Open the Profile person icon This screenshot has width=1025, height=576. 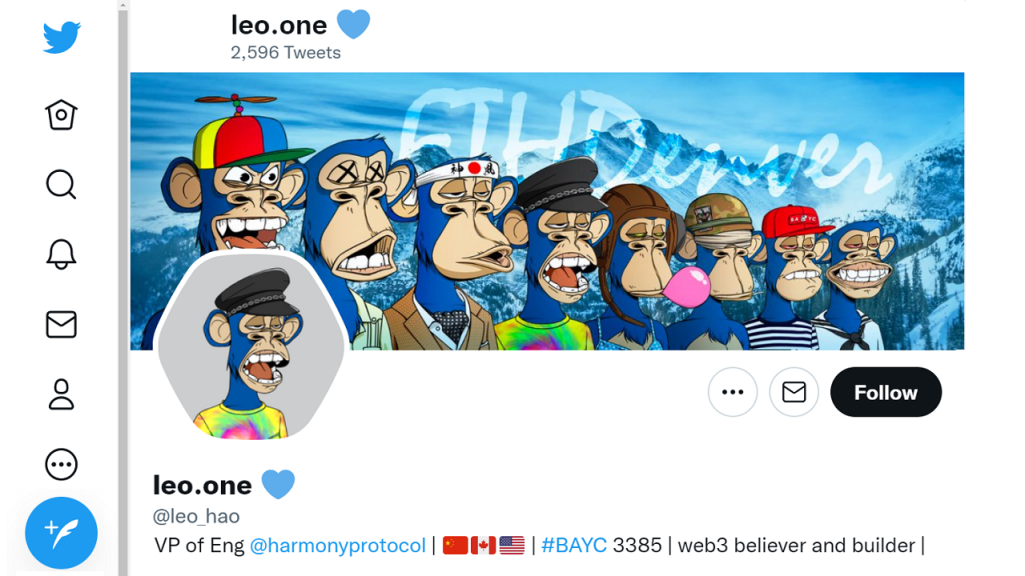(x=61, y=394)
